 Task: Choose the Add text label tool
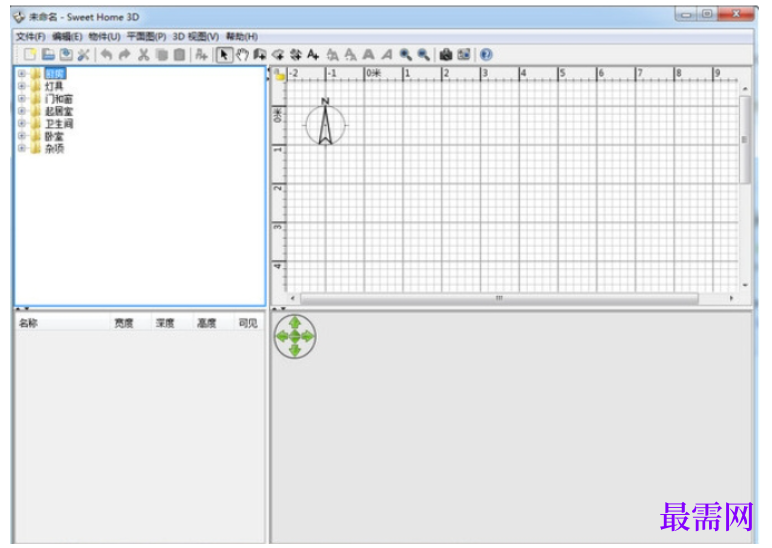(313, 55)
